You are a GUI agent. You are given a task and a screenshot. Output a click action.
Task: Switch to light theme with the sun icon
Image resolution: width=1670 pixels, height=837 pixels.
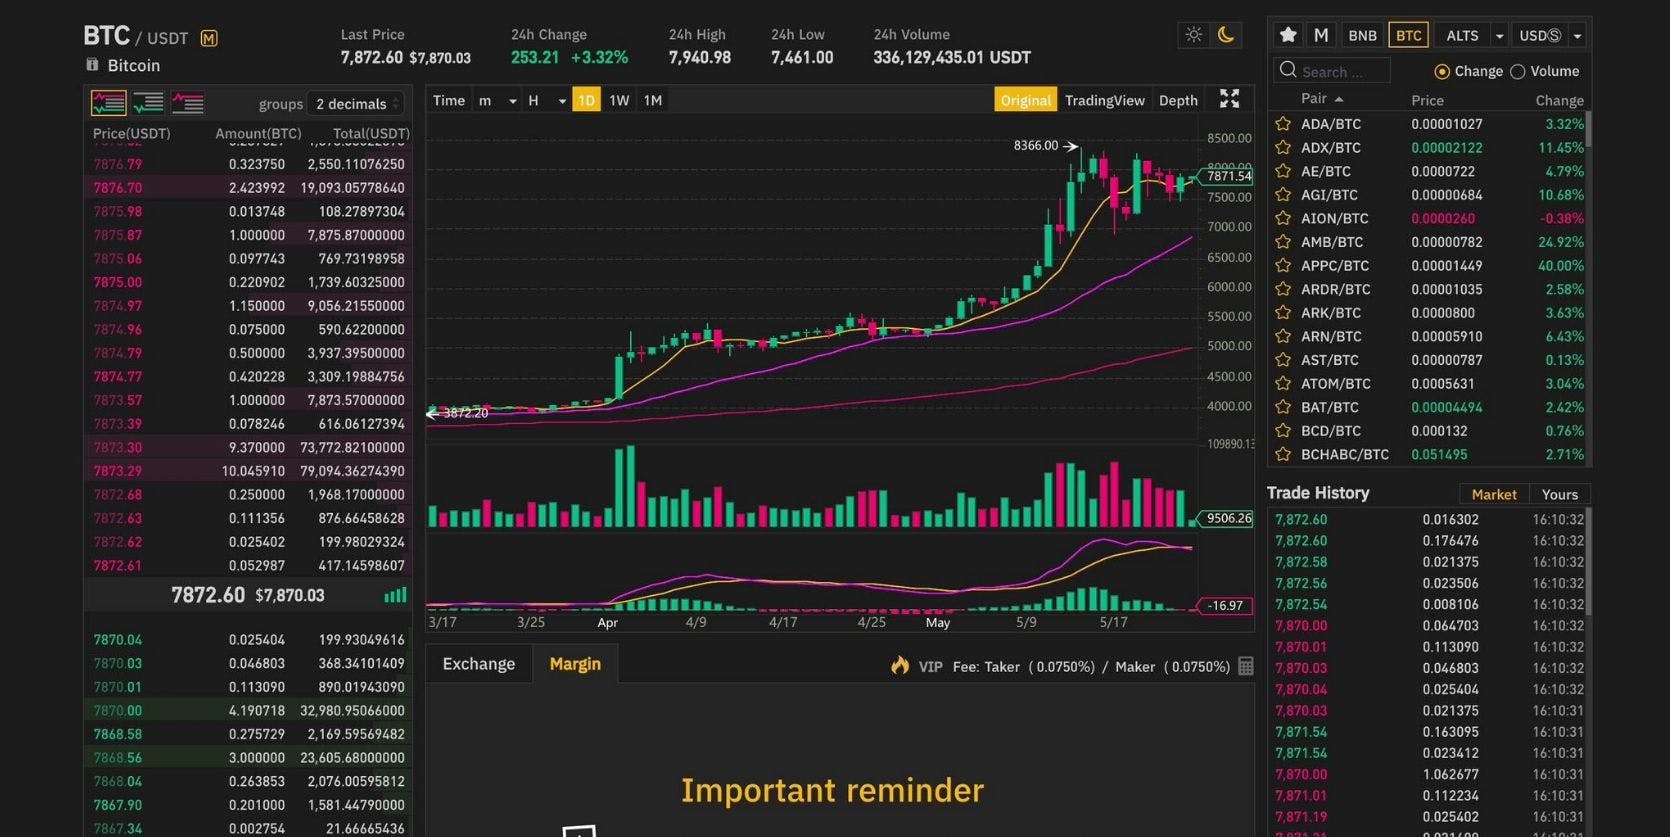tap(1193, 34)
